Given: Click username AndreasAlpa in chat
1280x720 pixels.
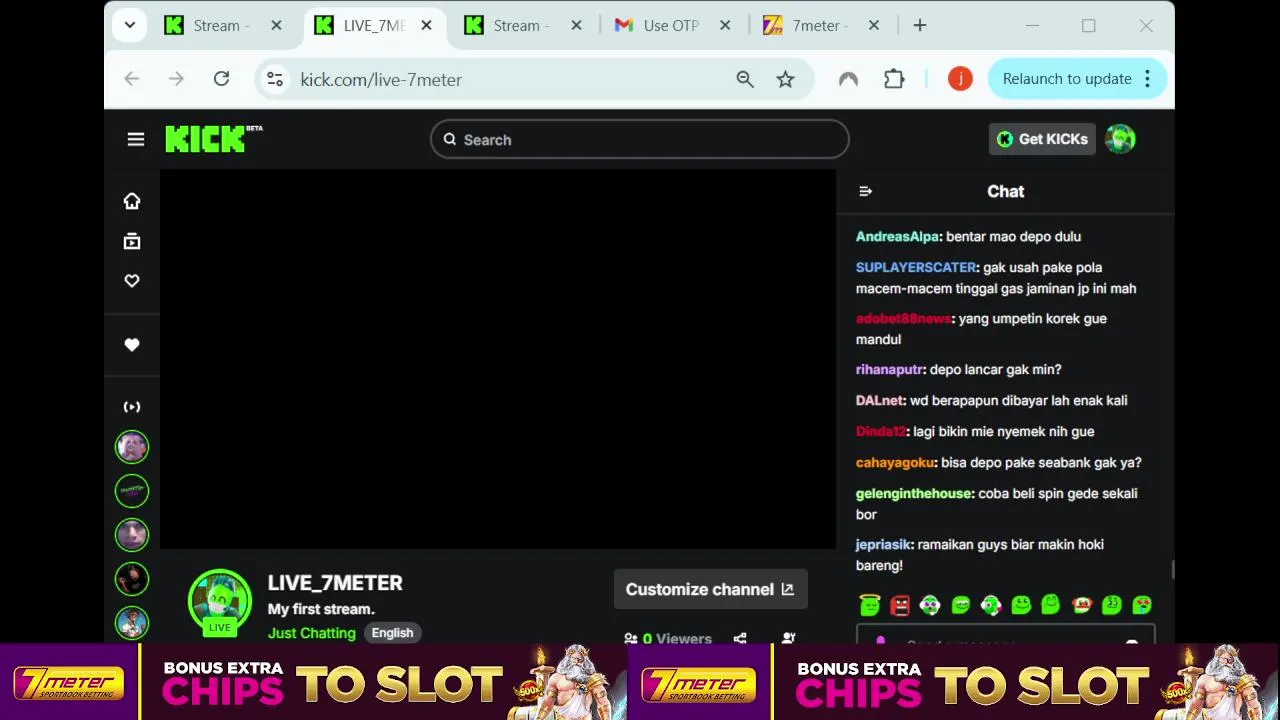Looking at the screenshot, I should coord(897,237).
